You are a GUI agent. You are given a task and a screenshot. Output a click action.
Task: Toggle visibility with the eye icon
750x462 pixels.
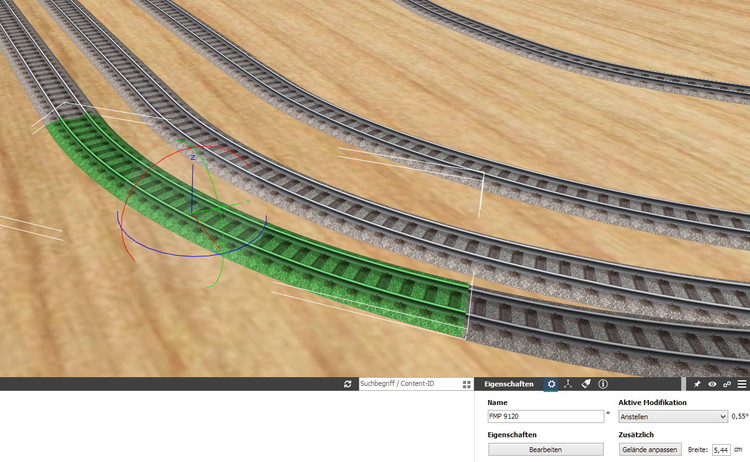[712, 384]
